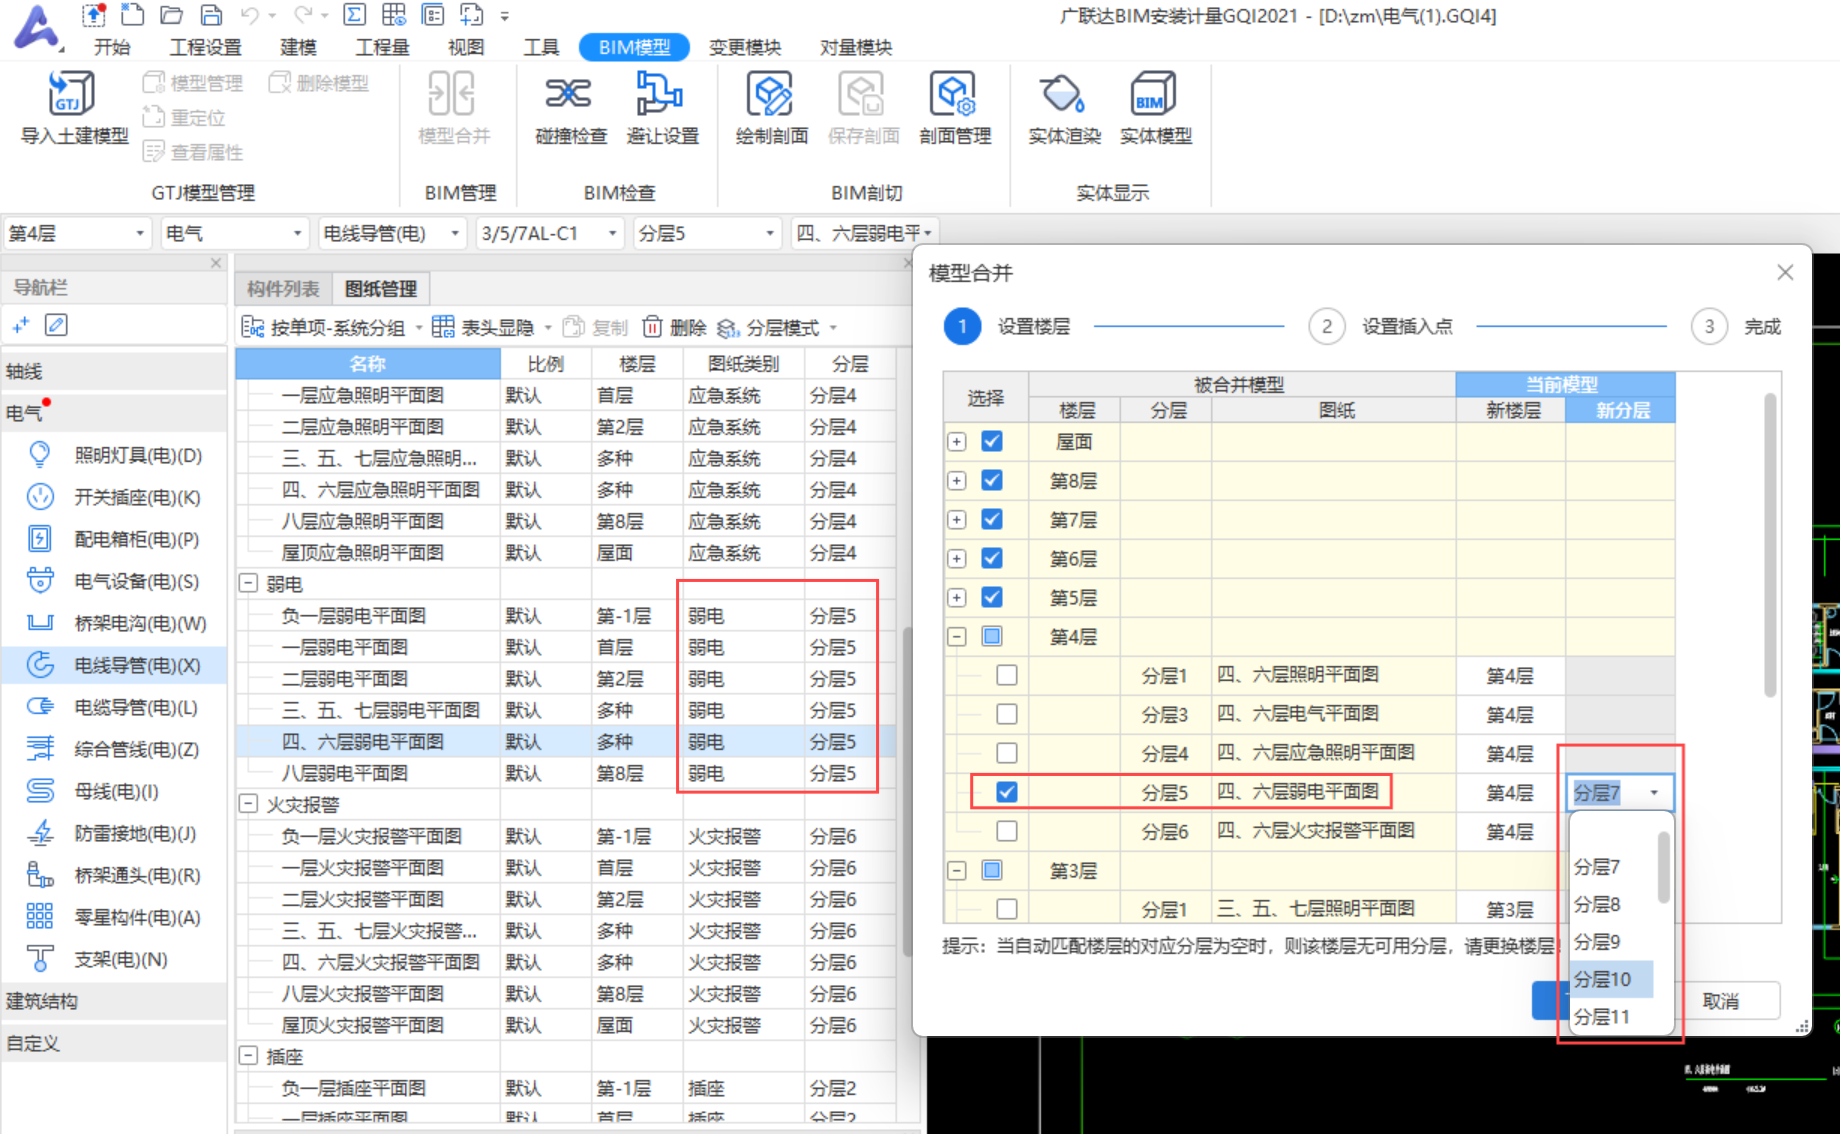The height and width of the screenshot is (1134, 1840).
Task: Click 删除 delete in drawing toolbar
Action: pos(675,328)
